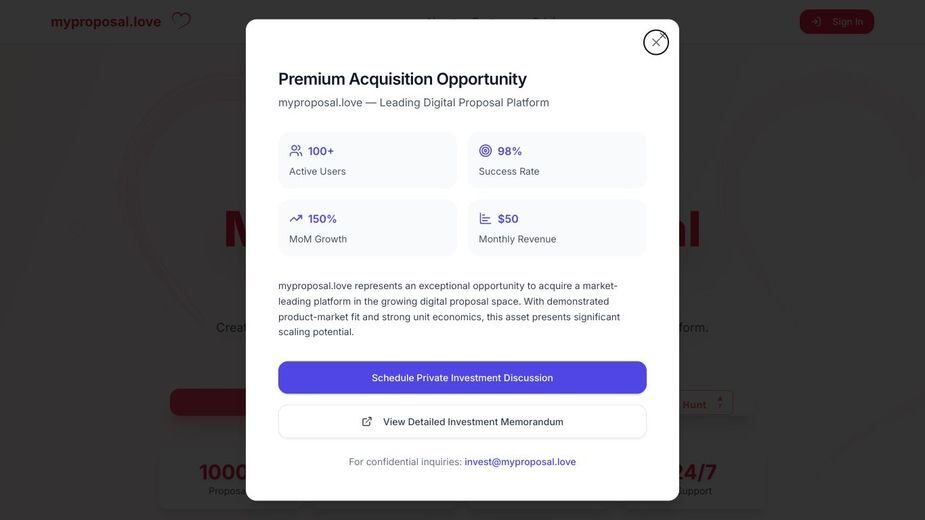Click the heart logo icon in header
The image size is (925, 520).
point(181,21)
